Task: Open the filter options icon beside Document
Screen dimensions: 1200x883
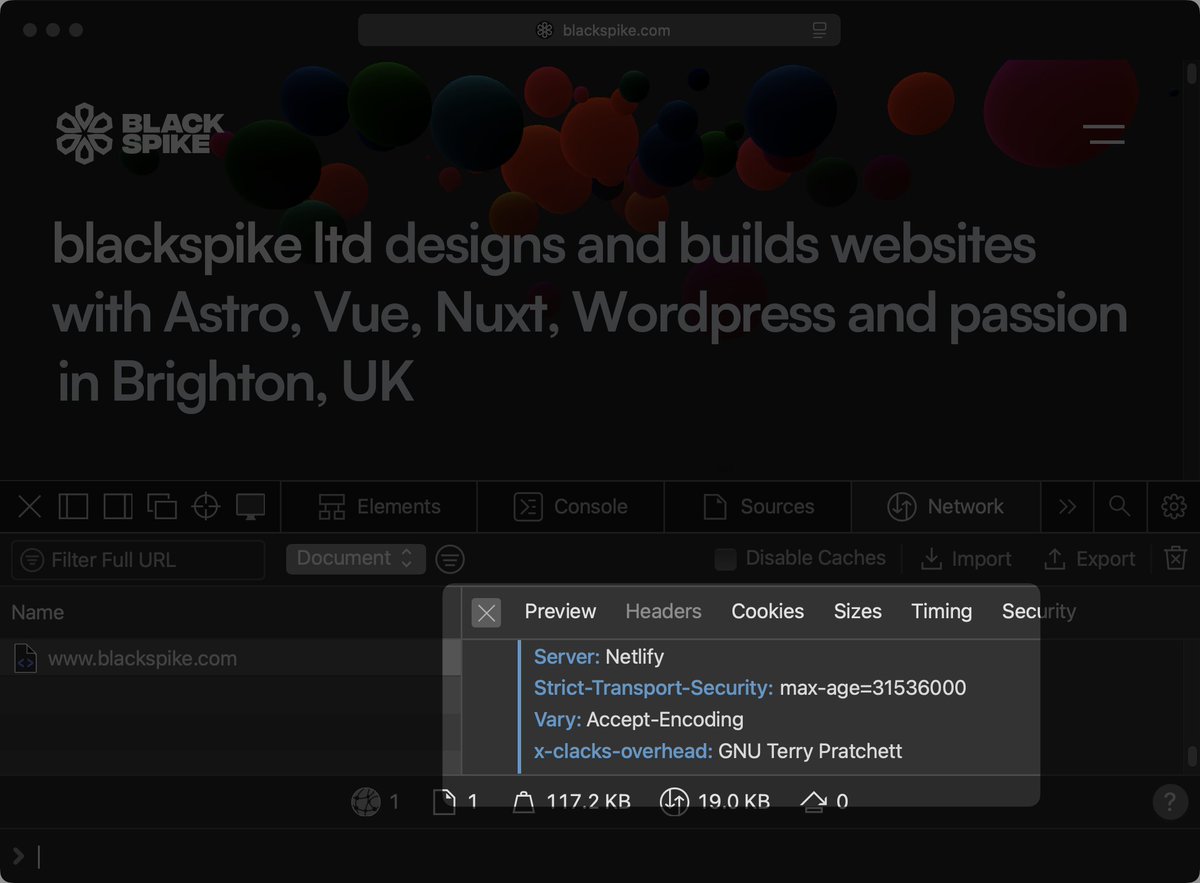Action: point(450,559)
